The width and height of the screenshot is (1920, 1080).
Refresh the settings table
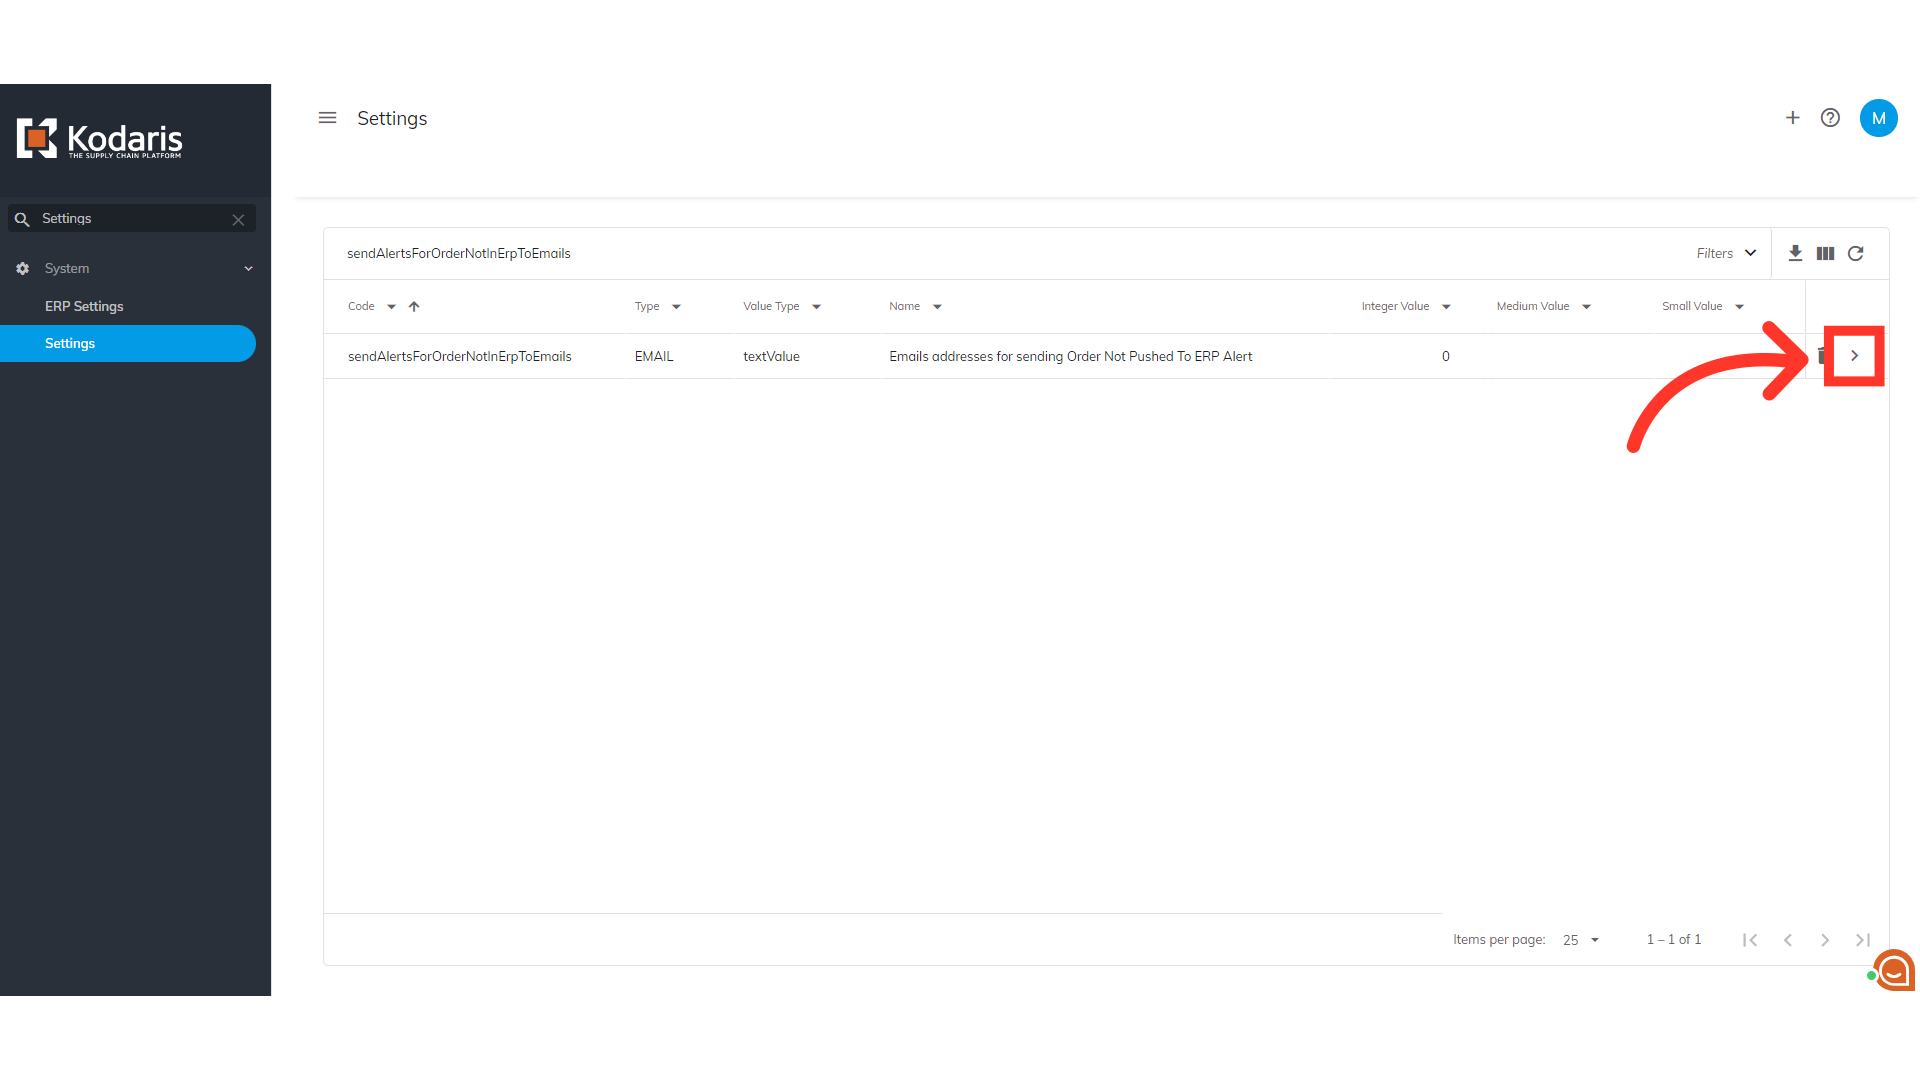click(1856, 253)
